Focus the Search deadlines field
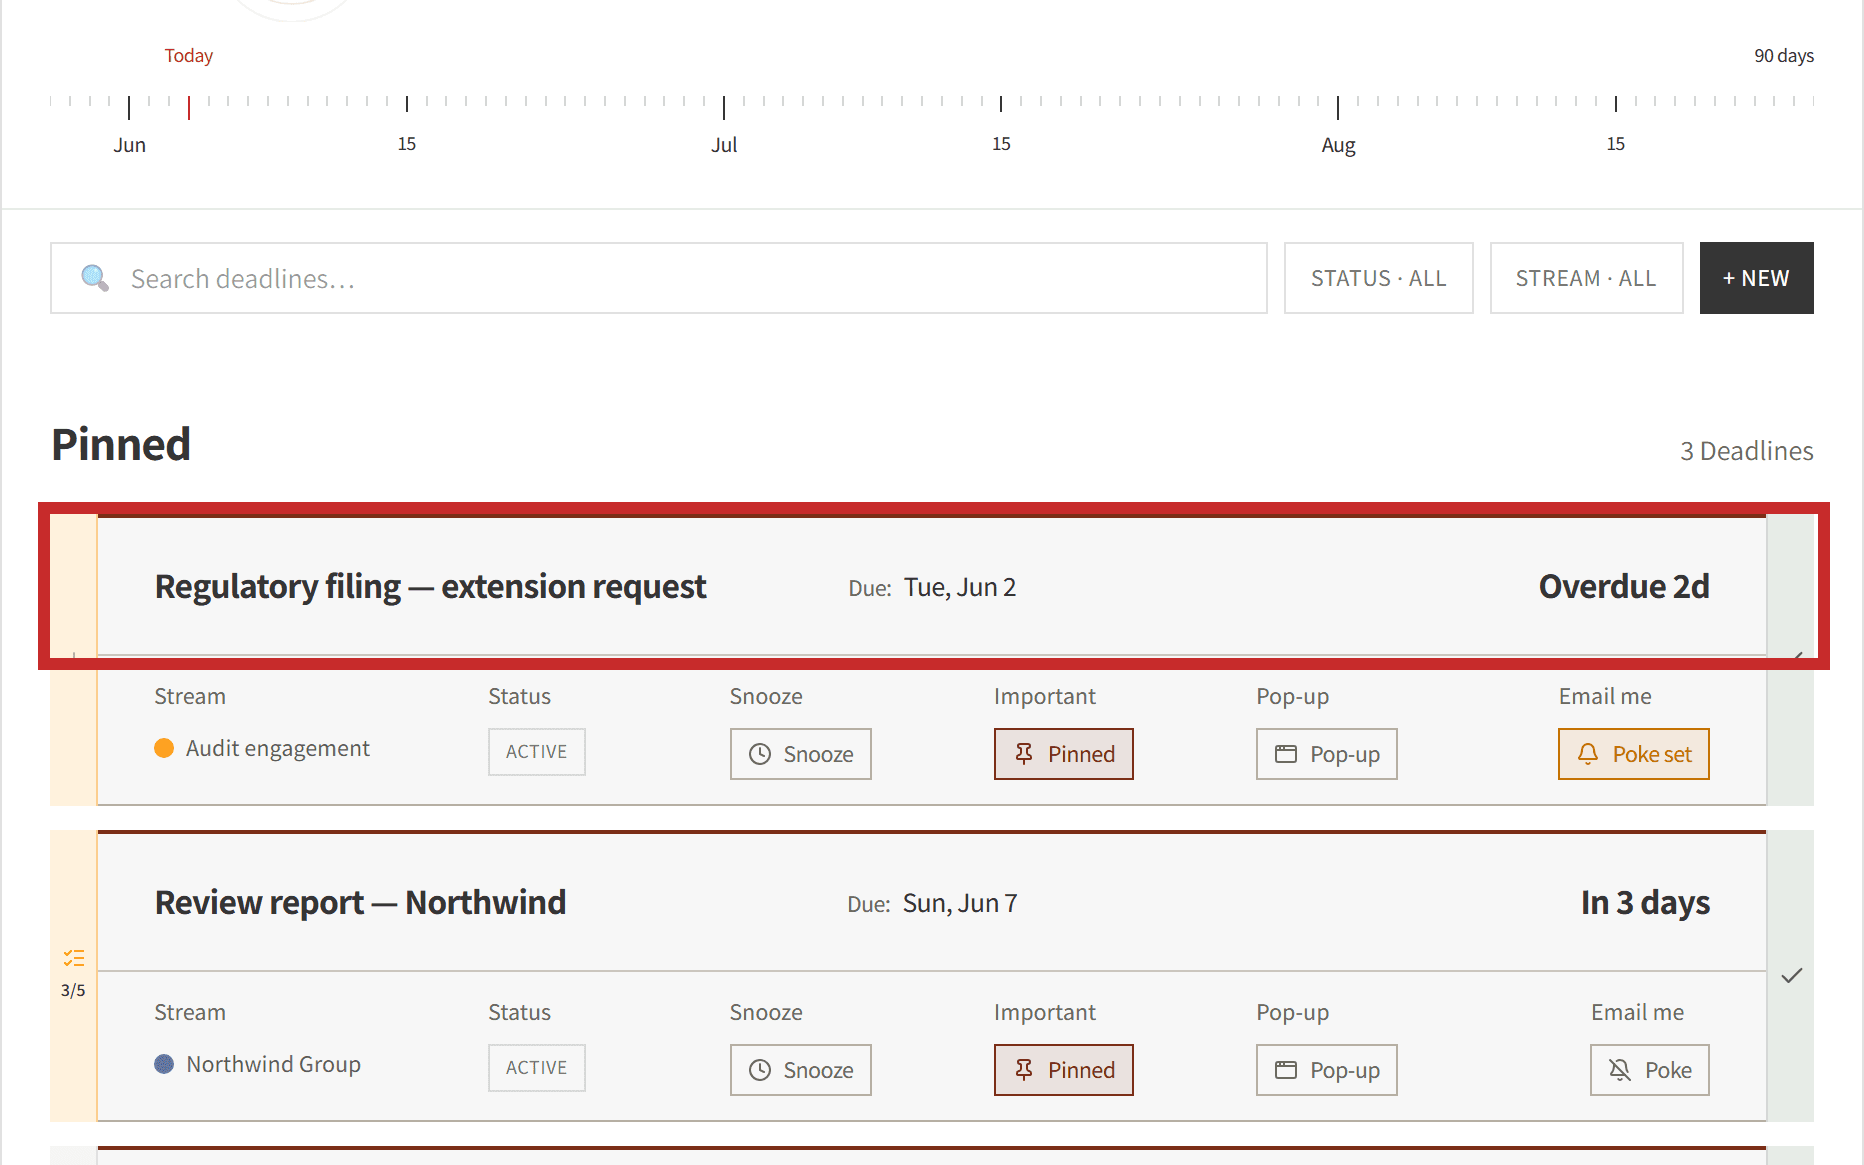This screenshot has width=1864, height=1165. tap(659, 278)
